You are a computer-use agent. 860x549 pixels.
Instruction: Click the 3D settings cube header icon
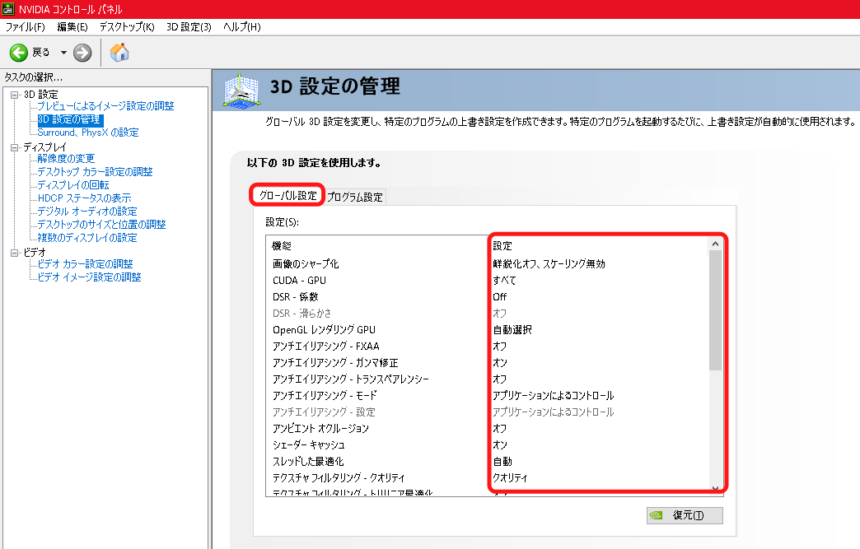[x=241, y=90]
